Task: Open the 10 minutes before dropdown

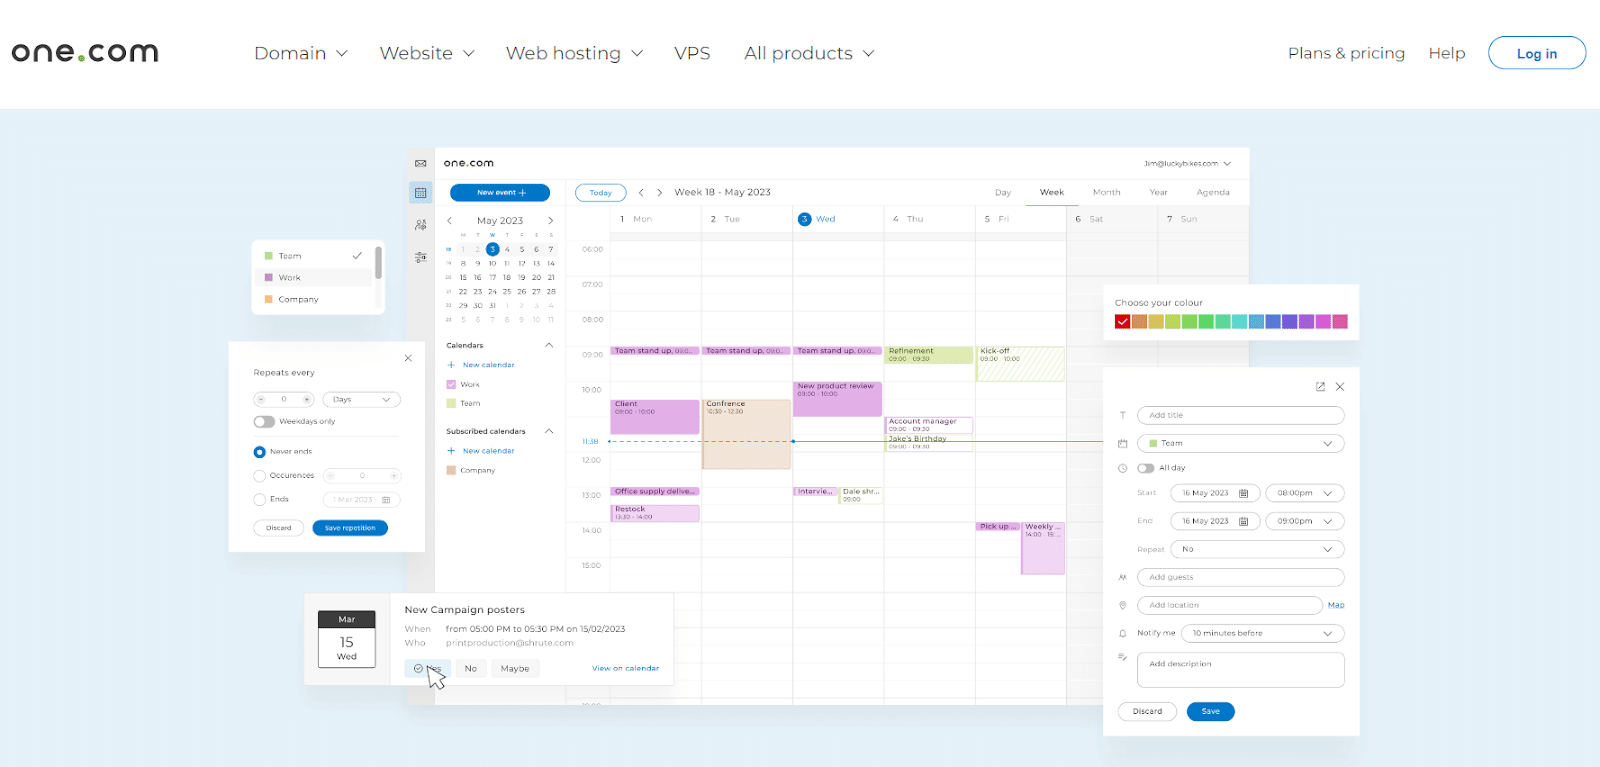Action: 1262,633
